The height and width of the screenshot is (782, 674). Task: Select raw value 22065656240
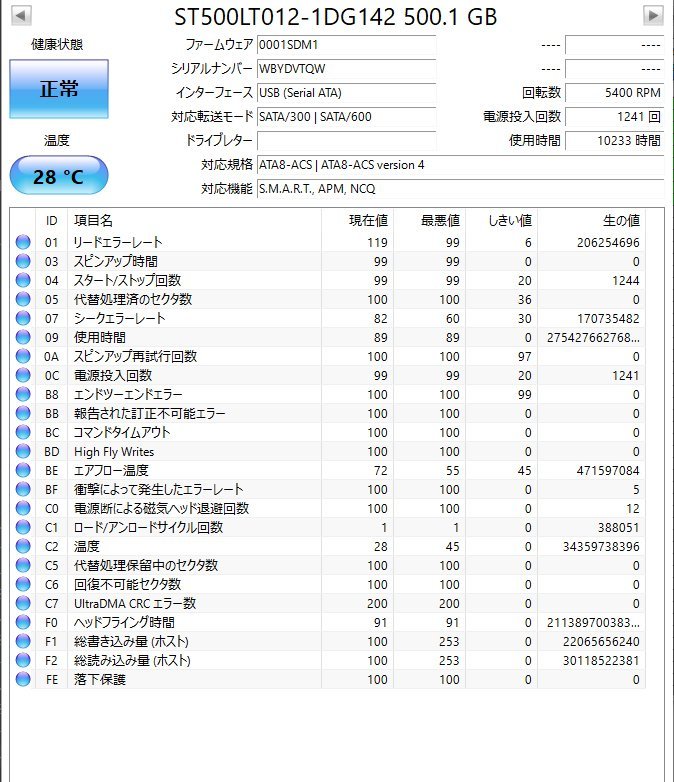click(x=601, y=641)
